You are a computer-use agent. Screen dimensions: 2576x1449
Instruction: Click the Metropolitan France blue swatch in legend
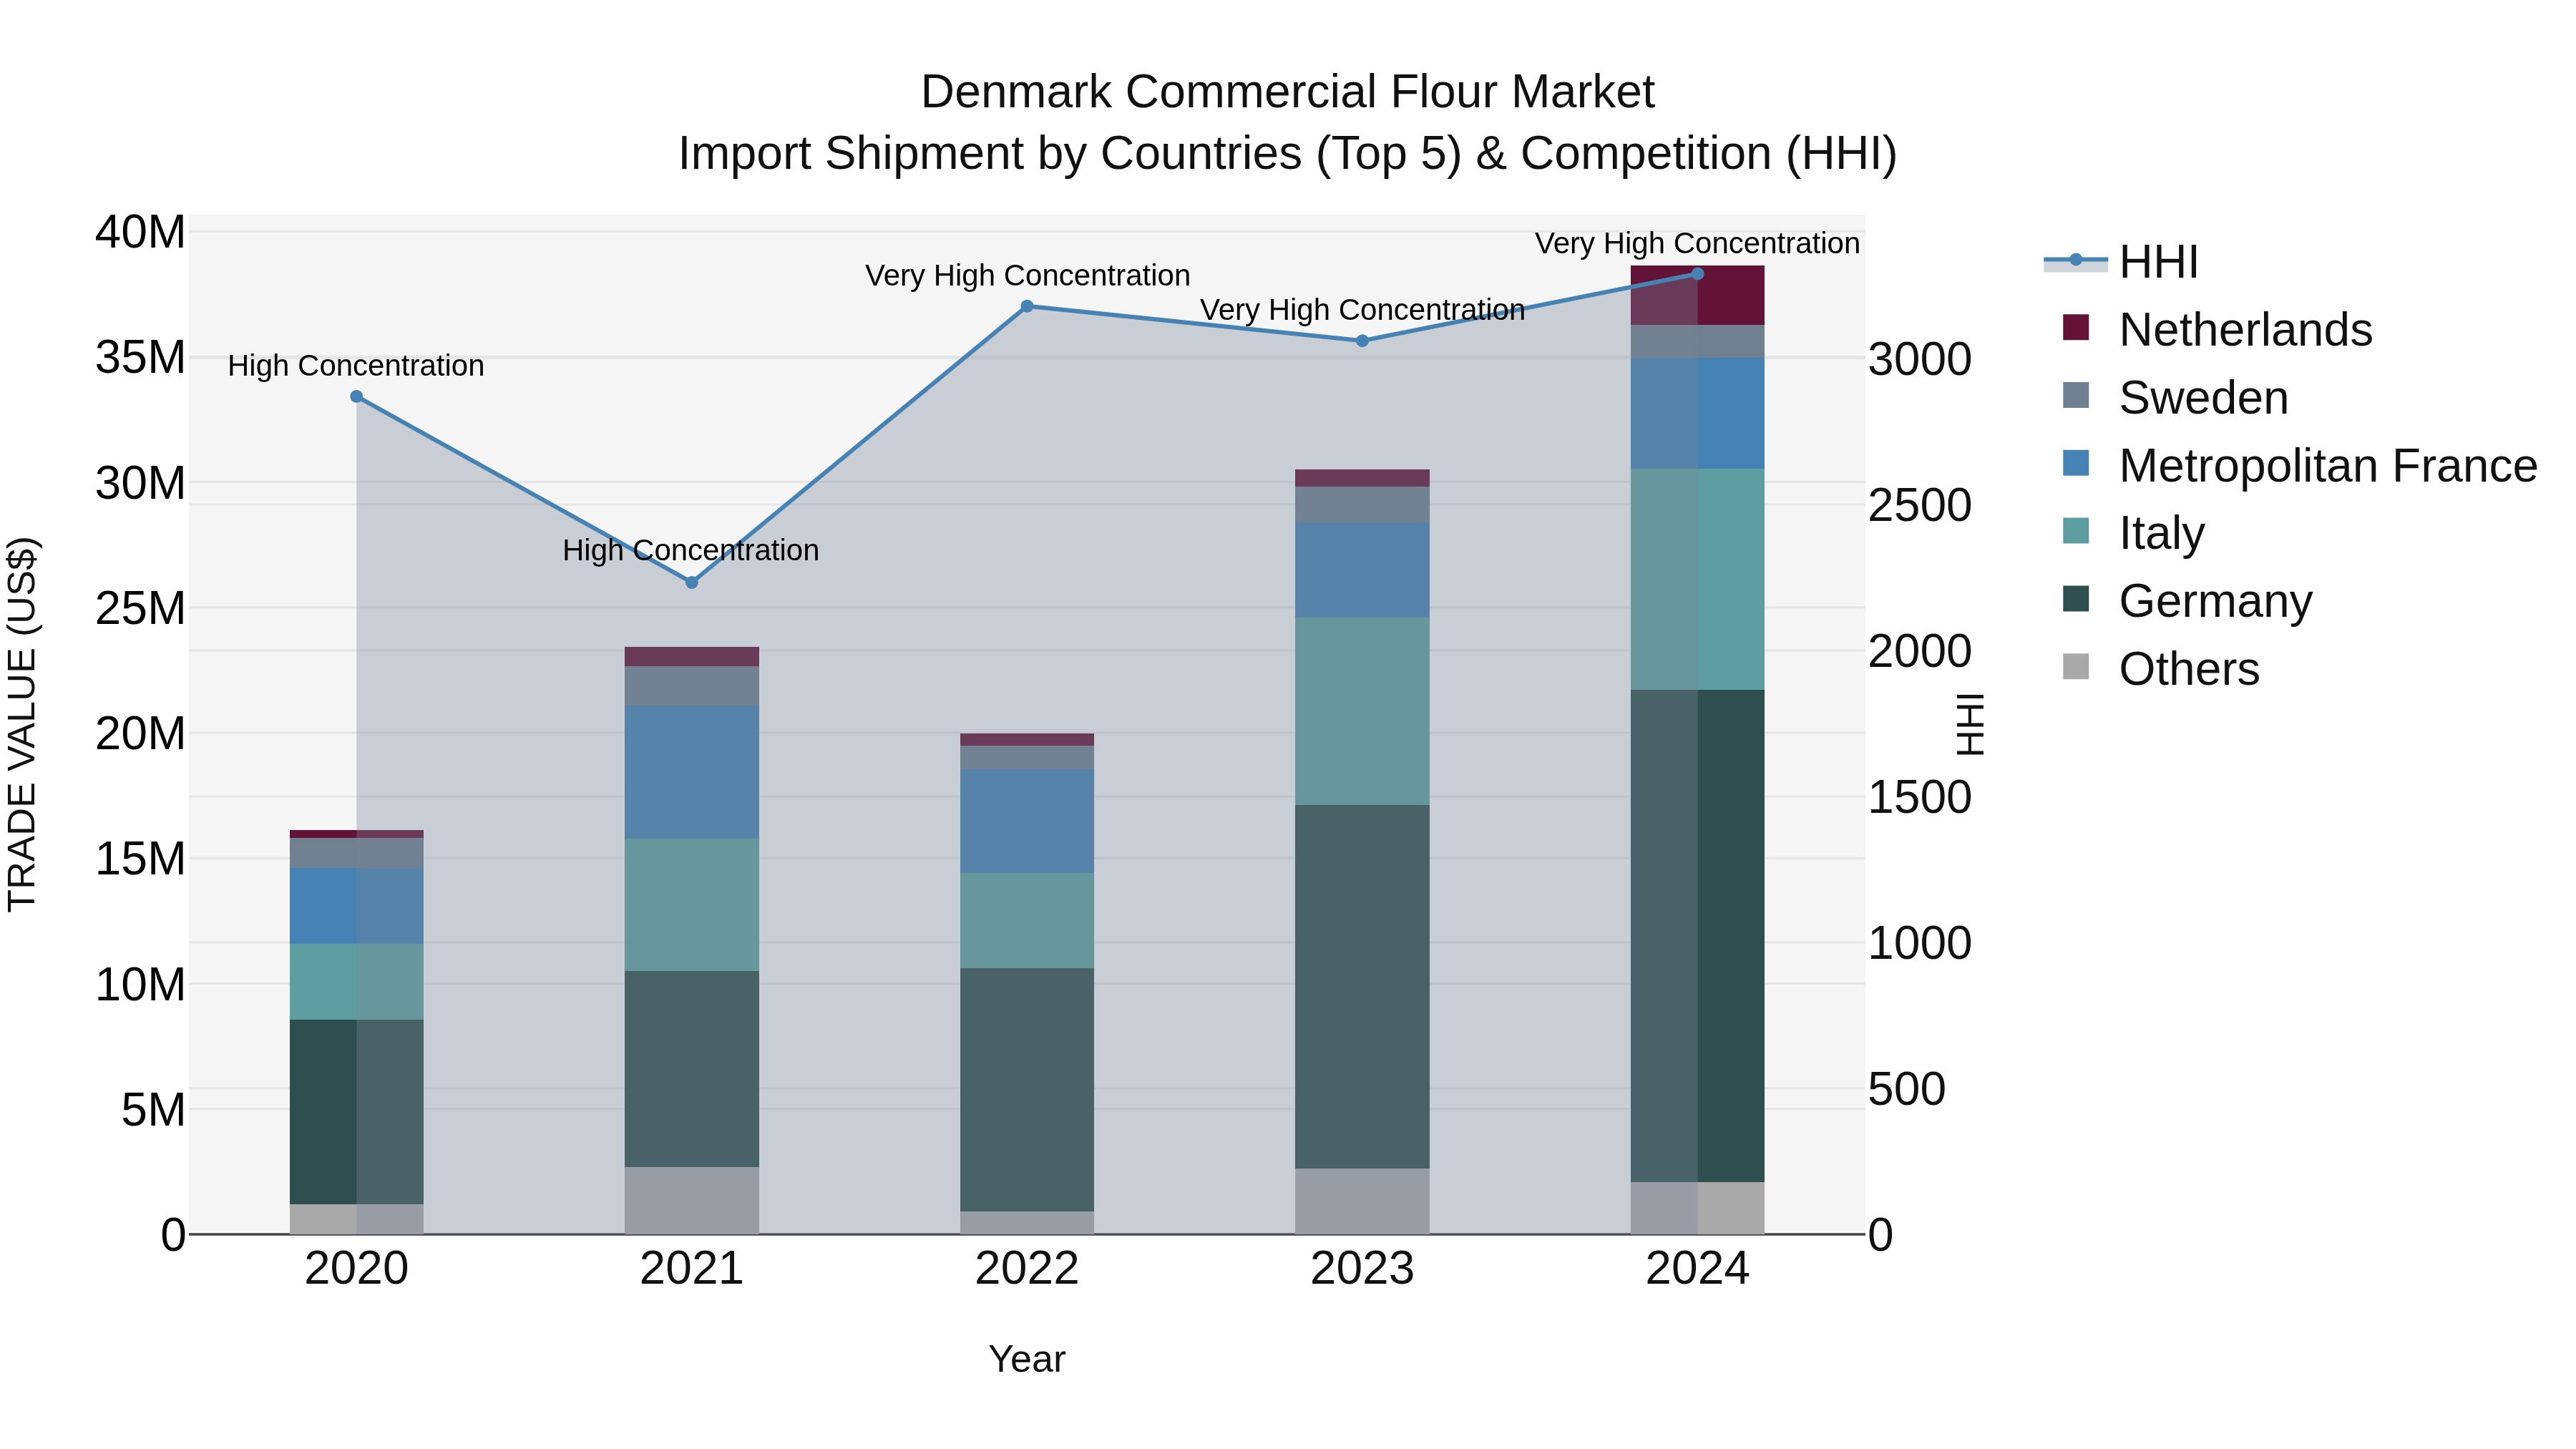point(2076,463)
